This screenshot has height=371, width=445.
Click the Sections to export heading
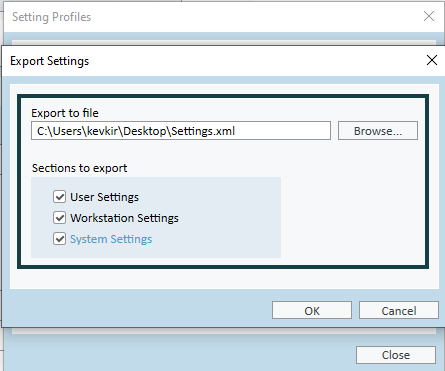tap(79, 168)
